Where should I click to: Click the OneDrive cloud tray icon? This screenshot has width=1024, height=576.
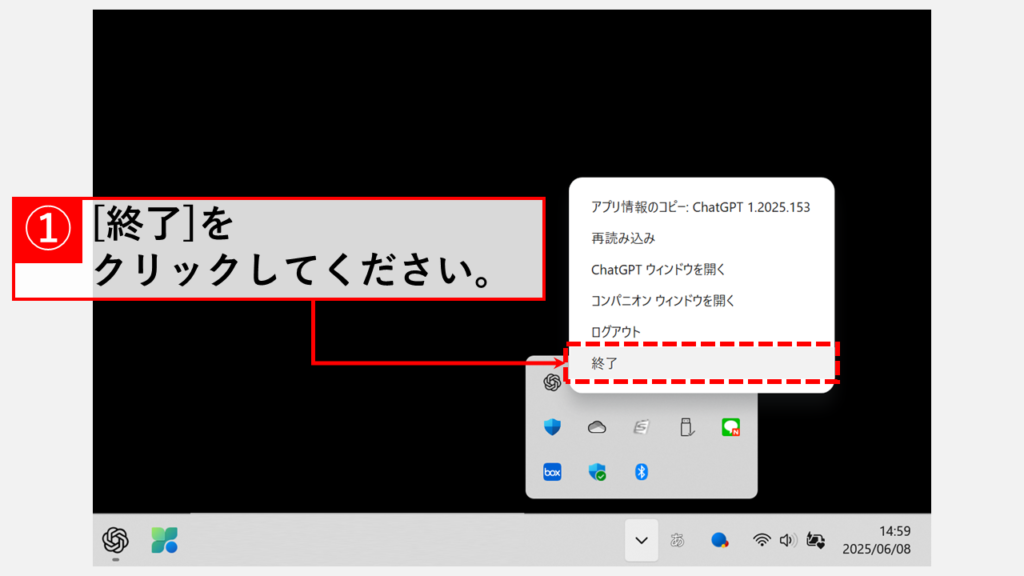click(x=597, y=427)
